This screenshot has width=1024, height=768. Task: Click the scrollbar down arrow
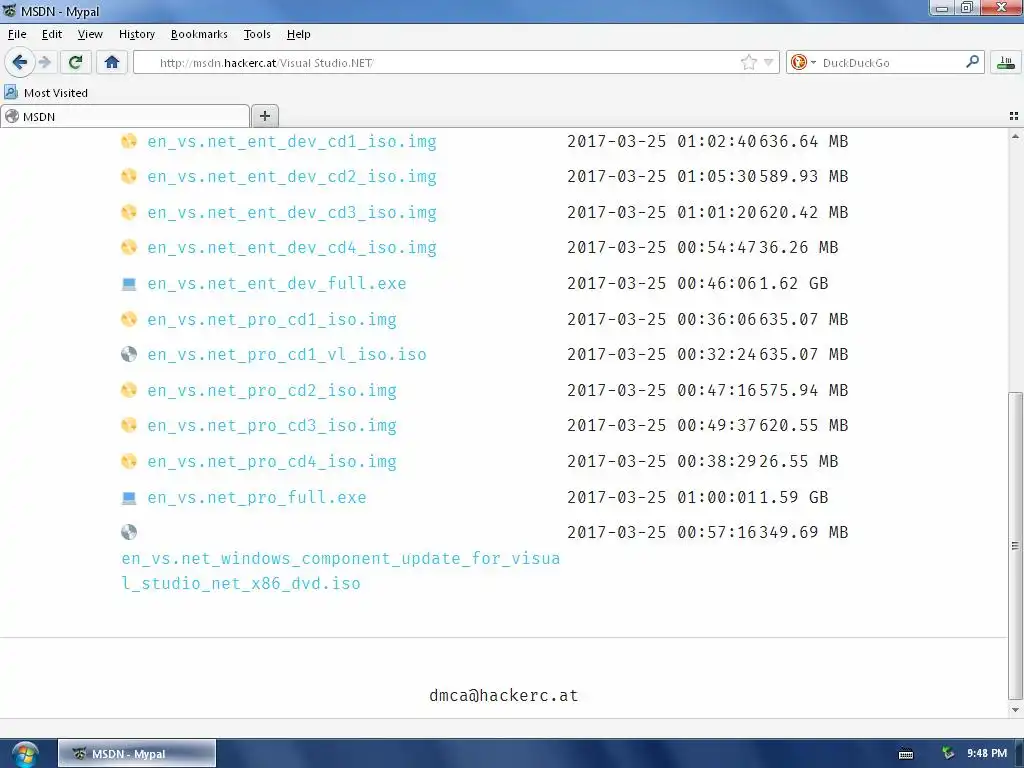[x=1015, y=710]
